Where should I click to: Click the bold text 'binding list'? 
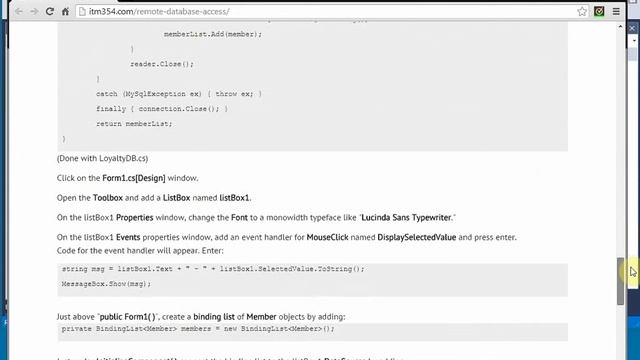point(214,317)
